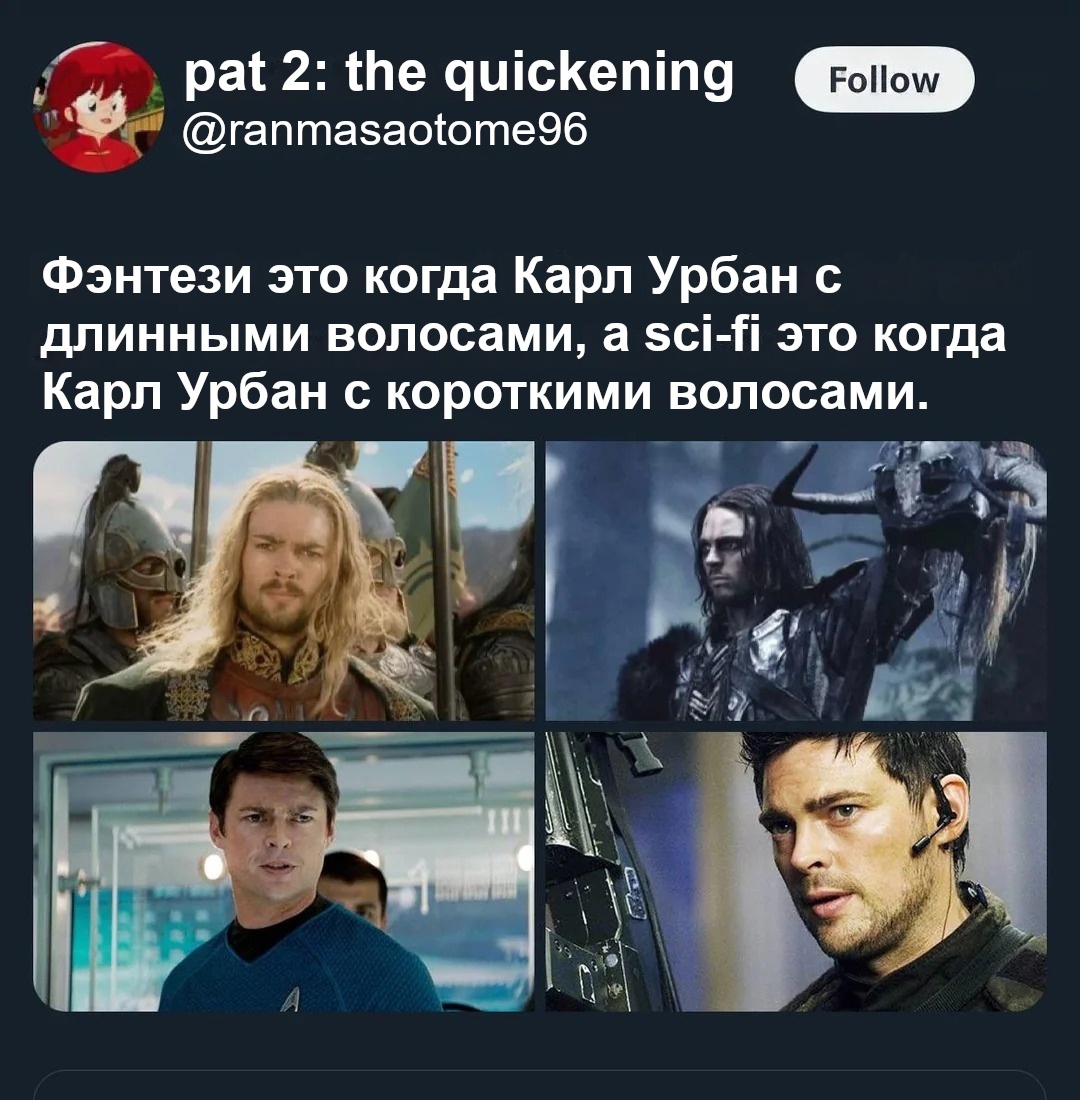Open the photo of the man in blue Starfleet uniform

pos(284,871)
